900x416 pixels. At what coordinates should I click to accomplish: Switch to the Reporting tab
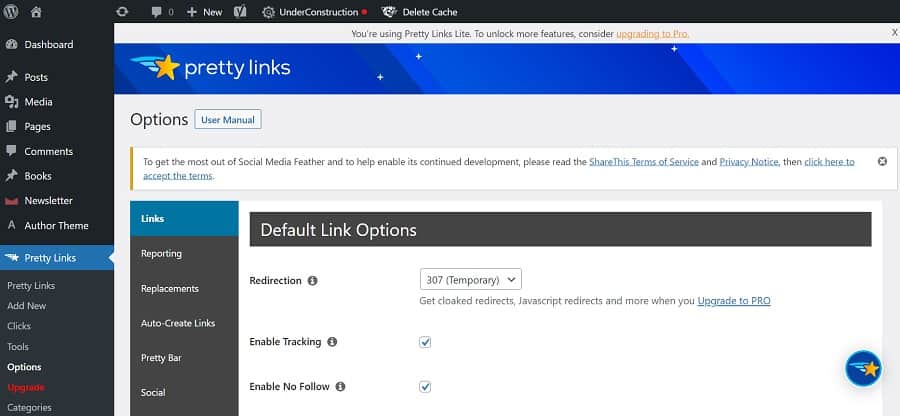184,253
